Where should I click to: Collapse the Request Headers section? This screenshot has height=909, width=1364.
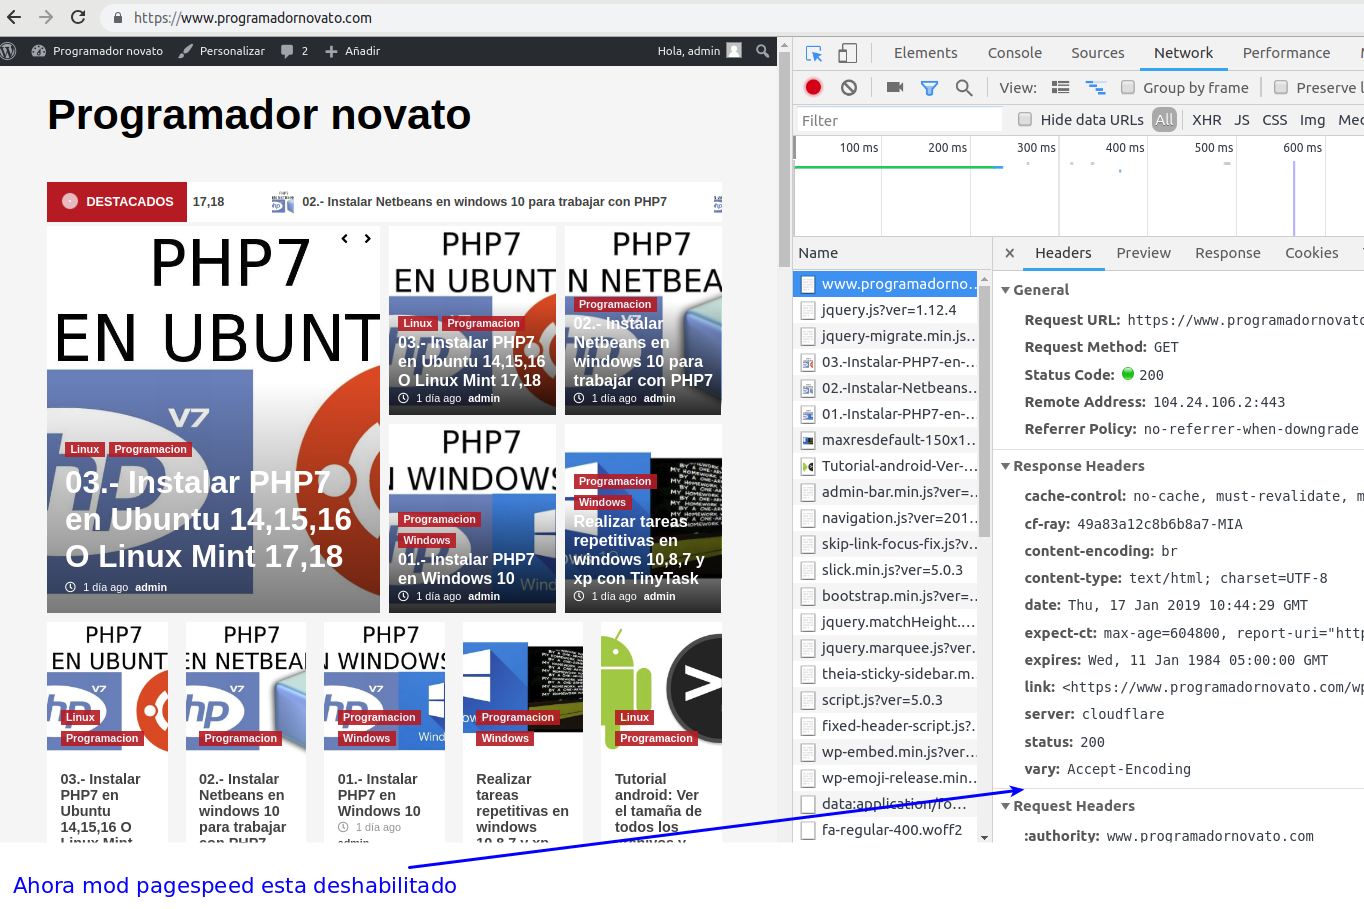1006,806
